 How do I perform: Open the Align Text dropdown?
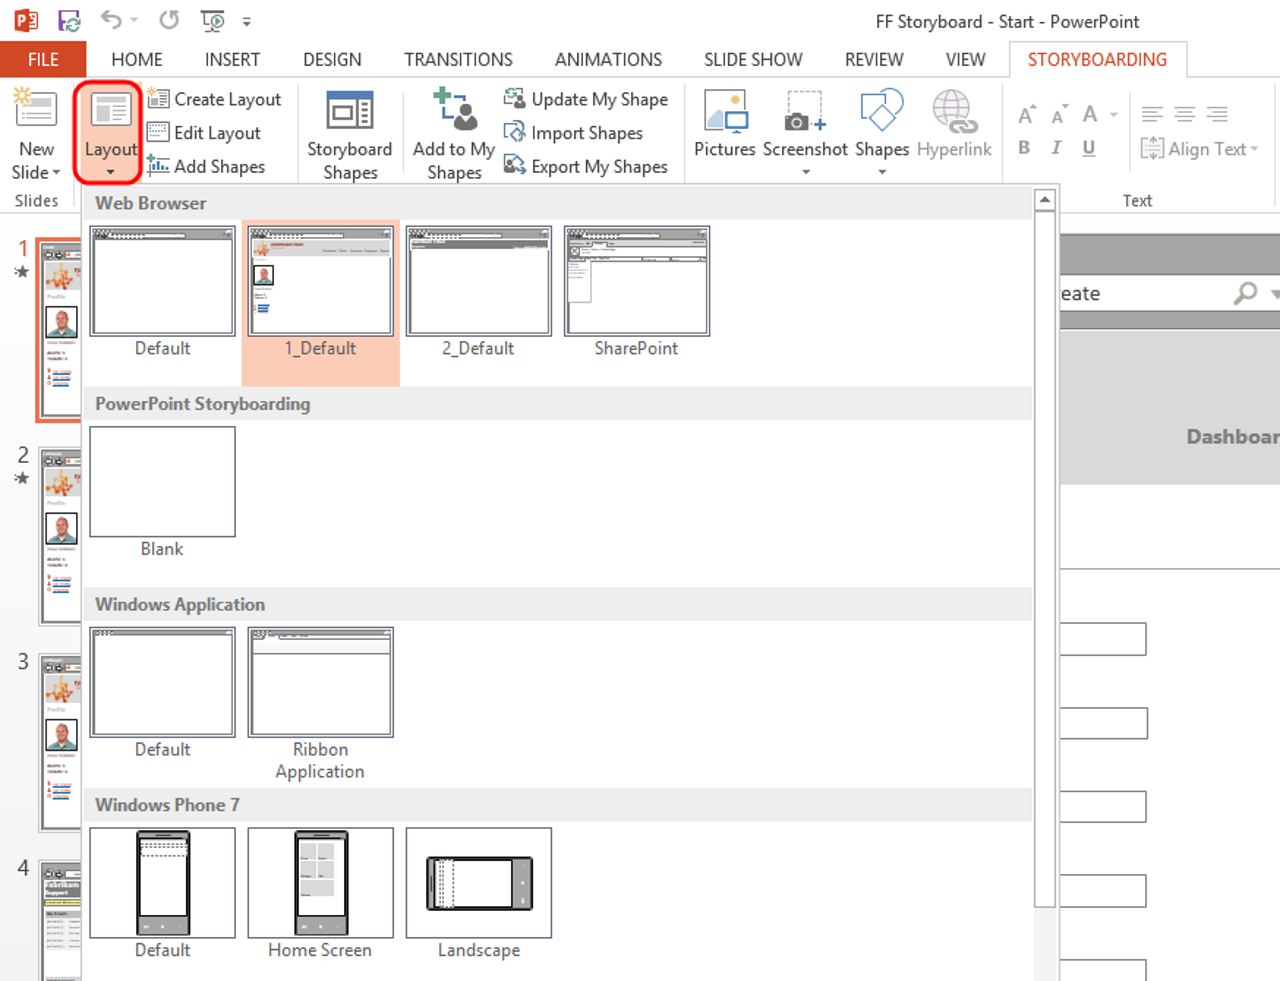(1199, 149)
